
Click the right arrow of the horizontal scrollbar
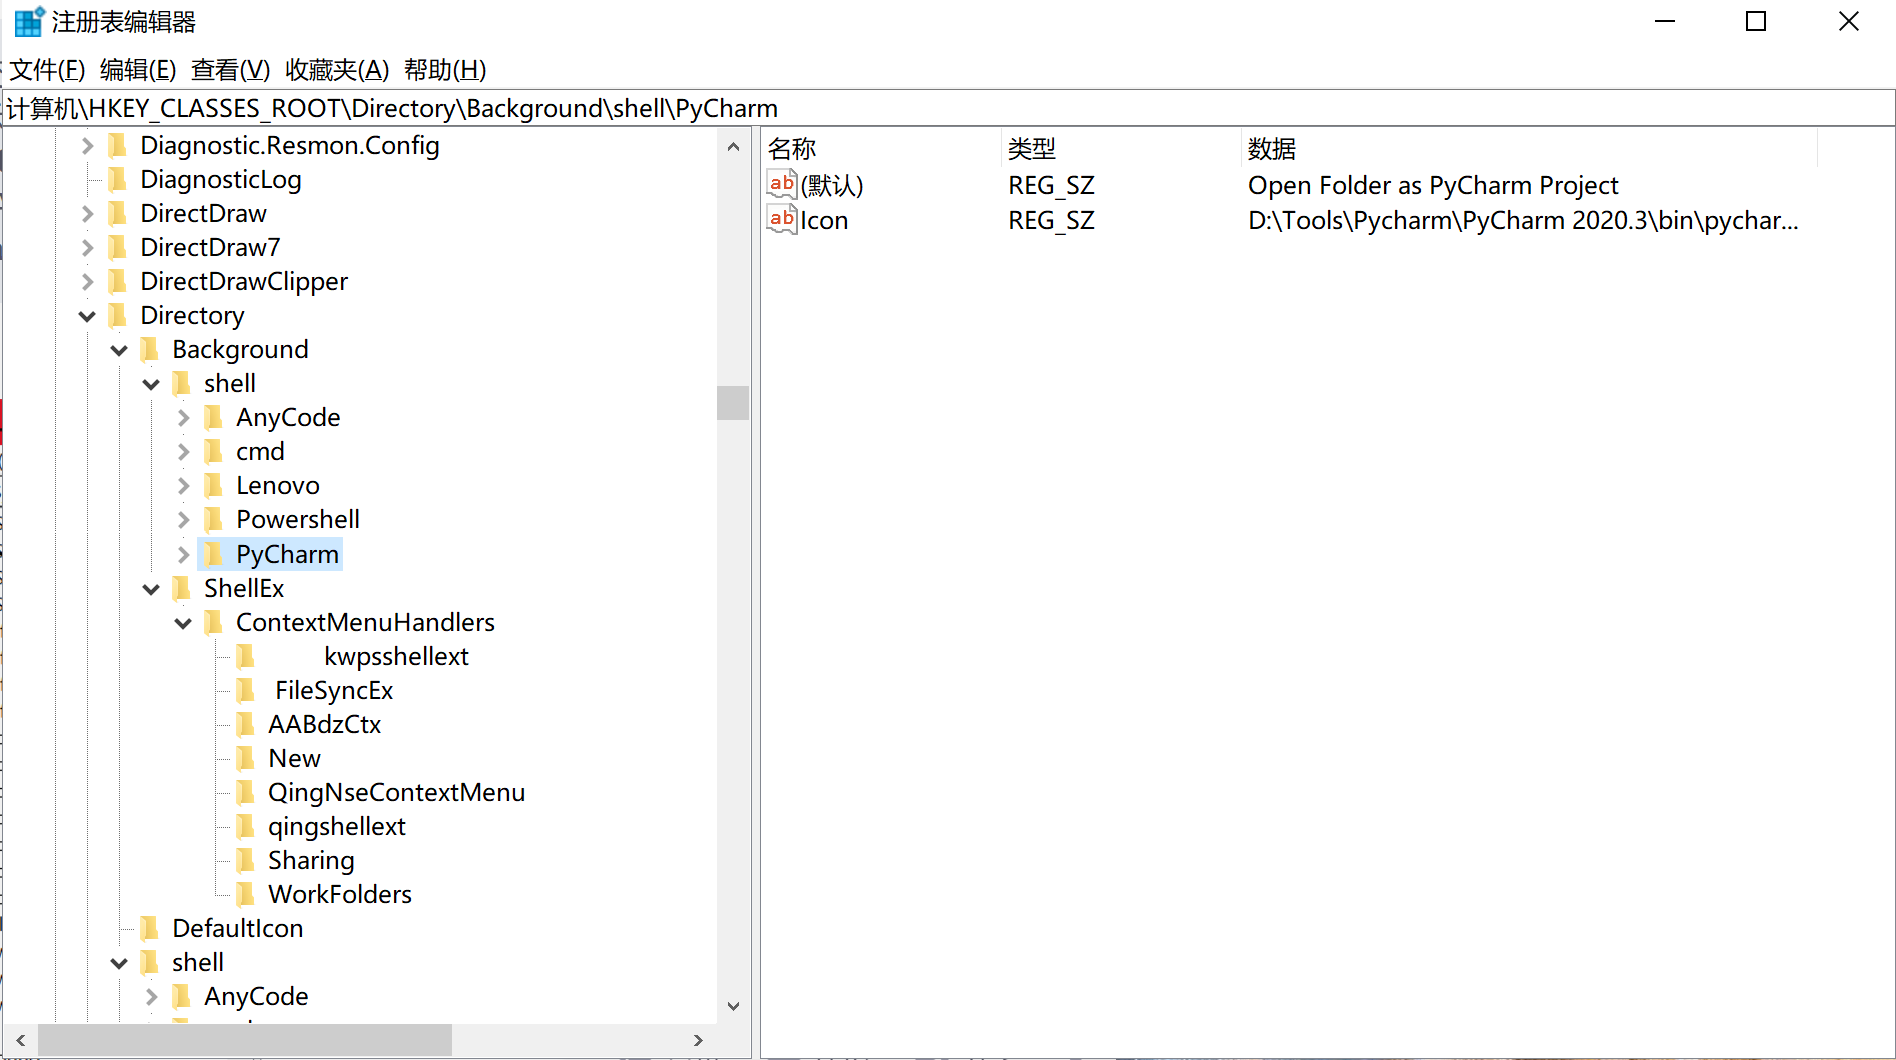(698, 1040)
